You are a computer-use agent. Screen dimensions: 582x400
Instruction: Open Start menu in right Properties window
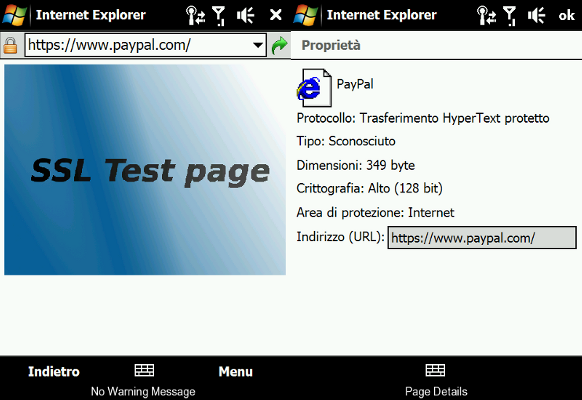[305, 15]
